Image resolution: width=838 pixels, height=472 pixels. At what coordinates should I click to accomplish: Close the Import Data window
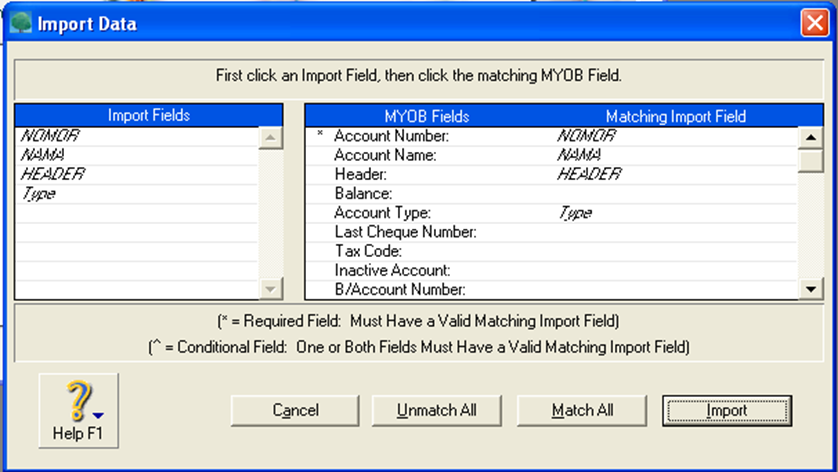tap(814, 24)
